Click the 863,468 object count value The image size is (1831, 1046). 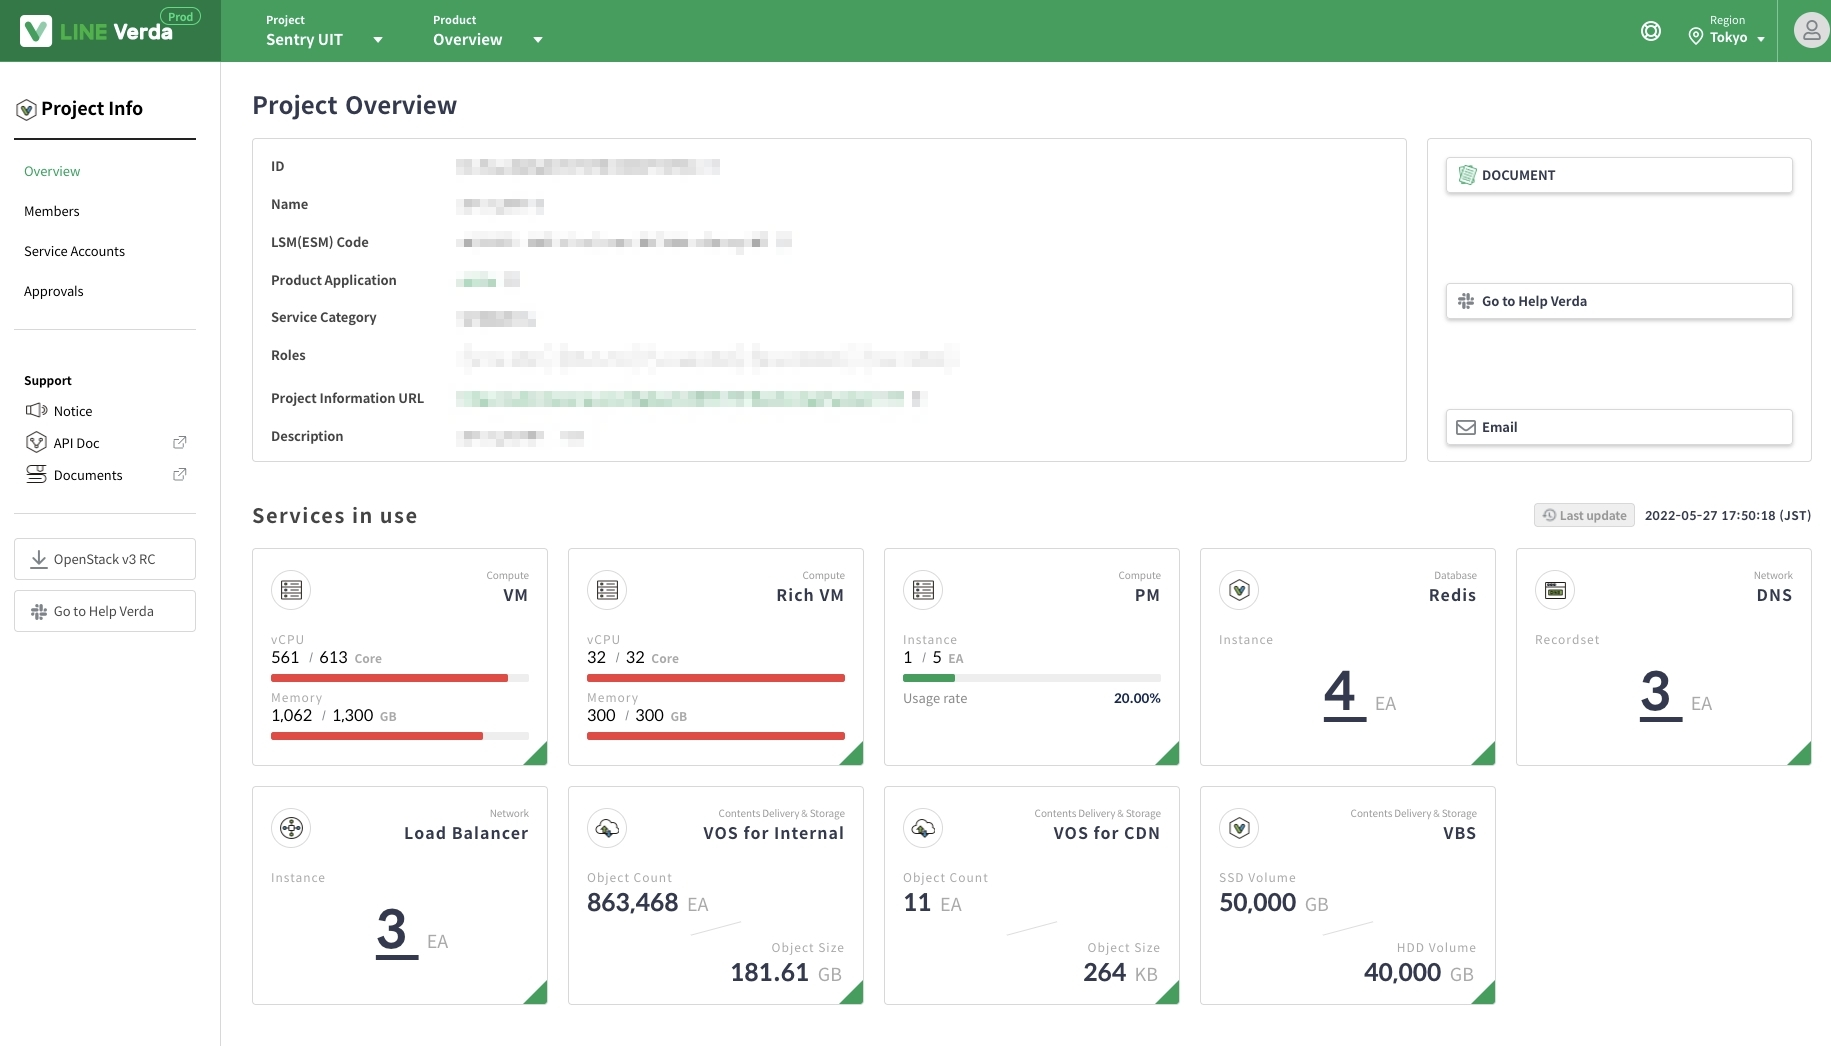tap(633, 902)
